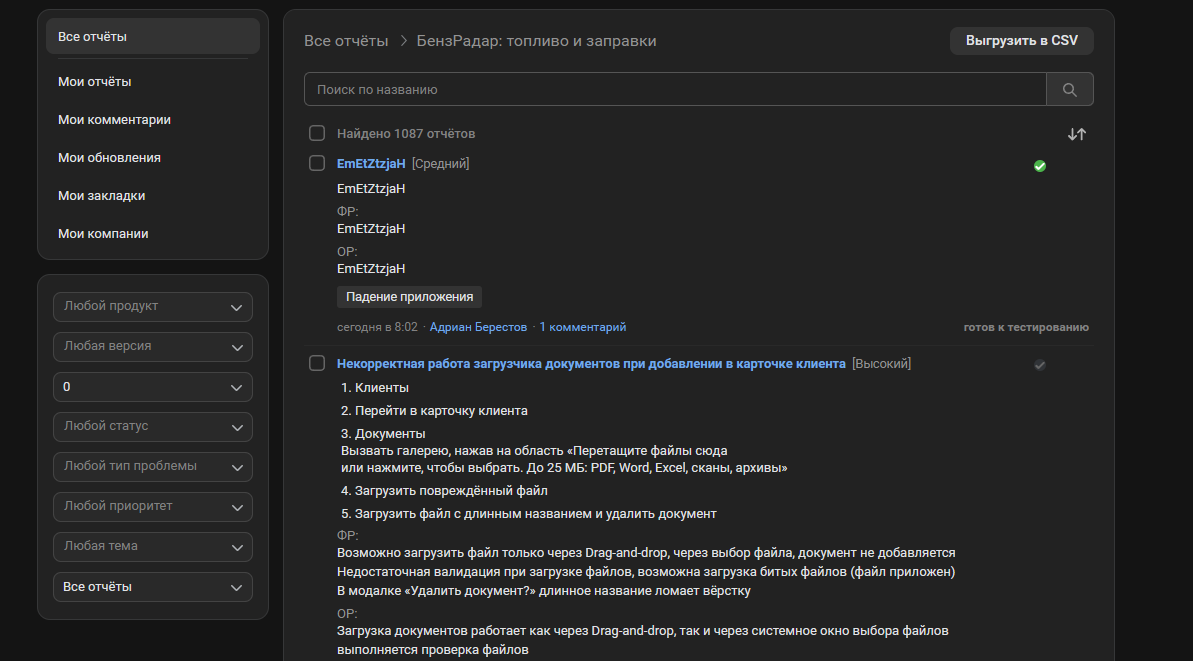Viewport: 1193px width, 661px height.
Task: Select checkbox of the загрузчика документов report
Action: 317,363
